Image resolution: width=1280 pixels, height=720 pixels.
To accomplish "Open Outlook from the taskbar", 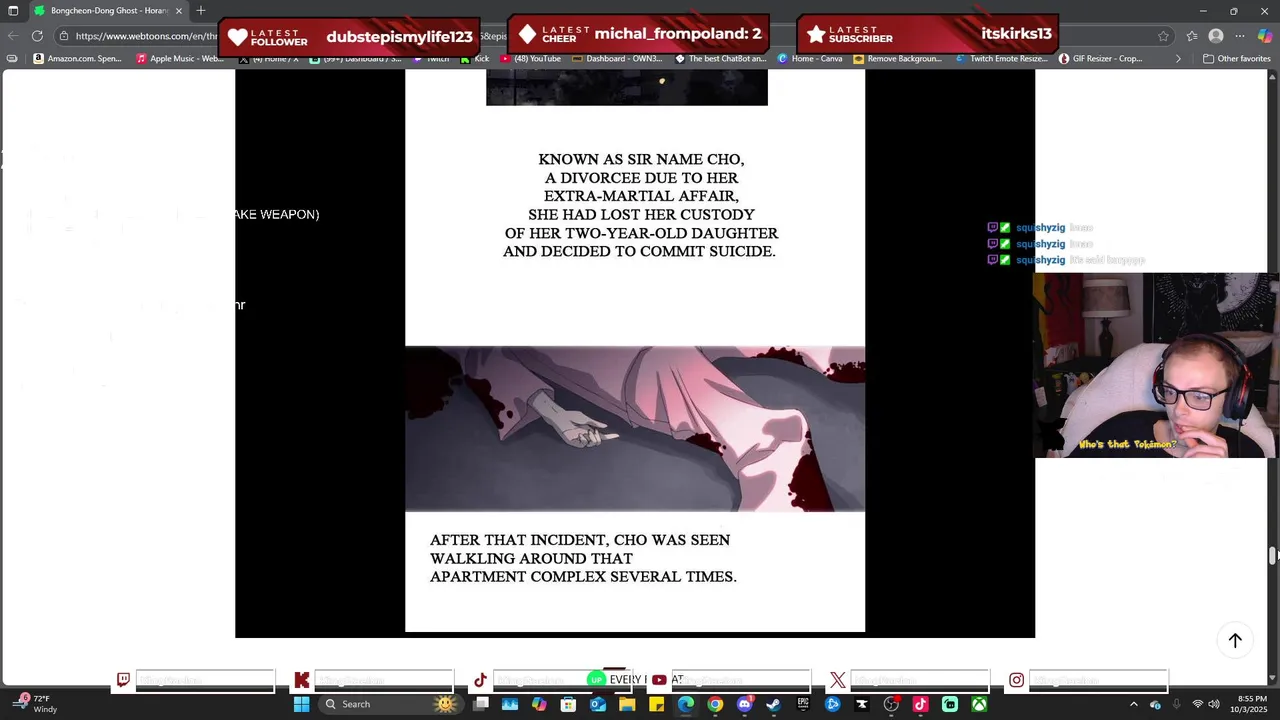I will (598, 704).
